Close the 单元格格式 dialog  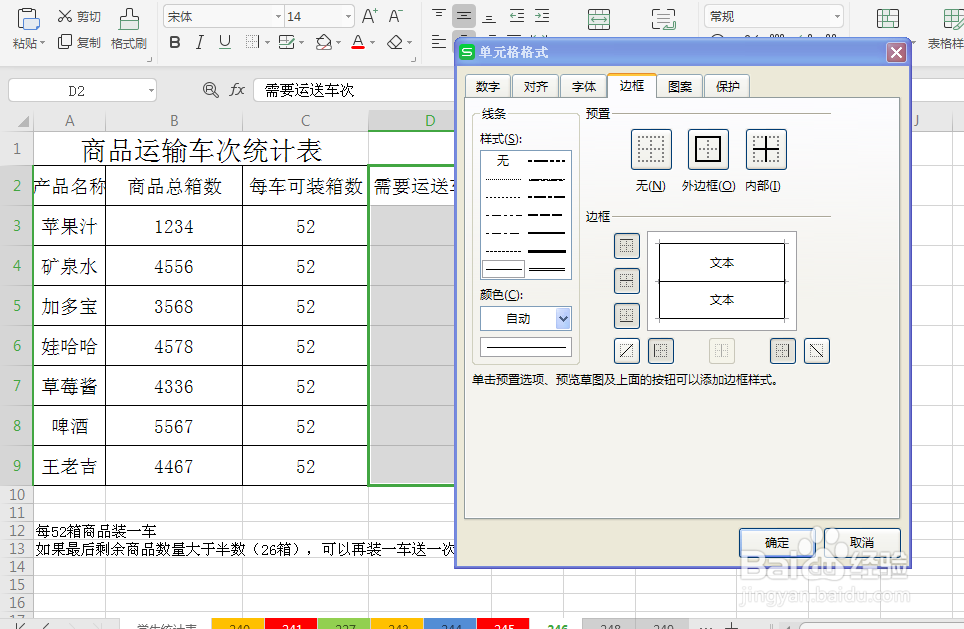coord(896,53)
